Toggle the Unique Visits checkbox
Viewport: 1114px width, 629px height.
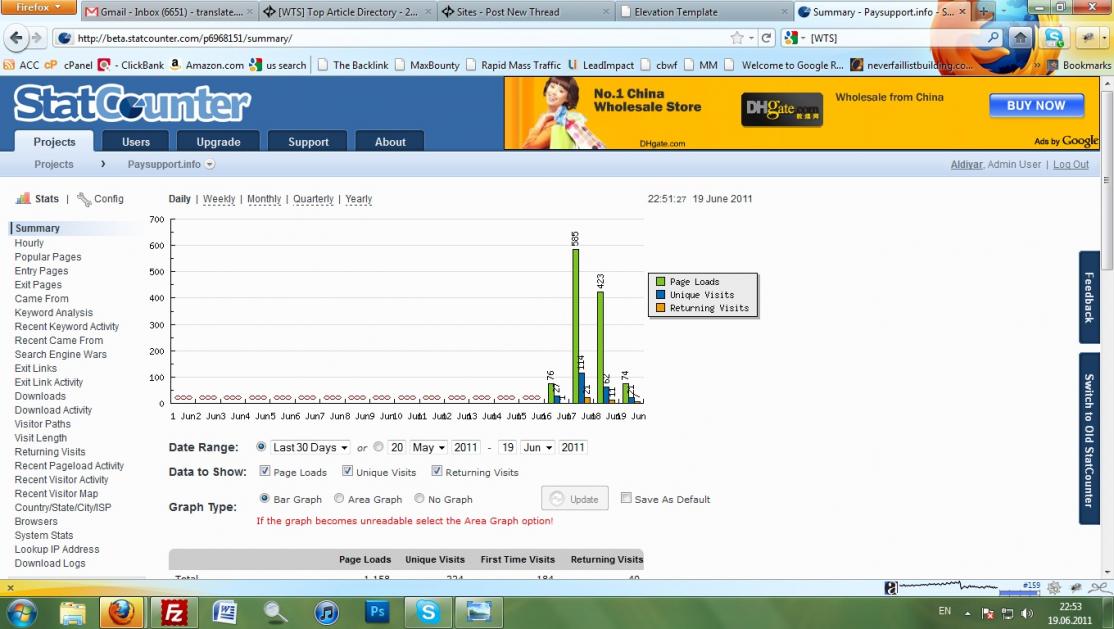pos(347,471)
